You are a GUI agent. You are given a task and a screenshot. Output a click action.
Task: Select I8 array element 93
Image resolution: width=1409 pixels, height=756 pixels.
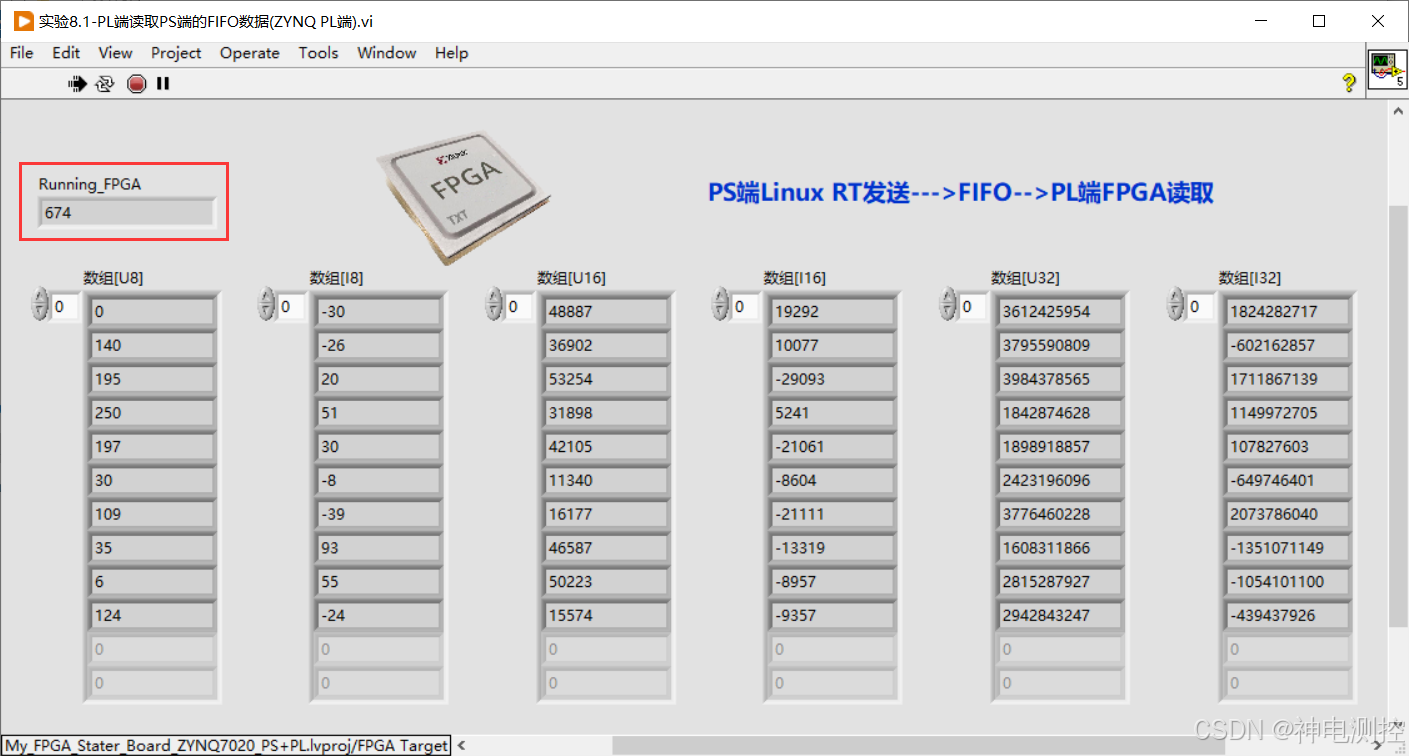point(379,548)
